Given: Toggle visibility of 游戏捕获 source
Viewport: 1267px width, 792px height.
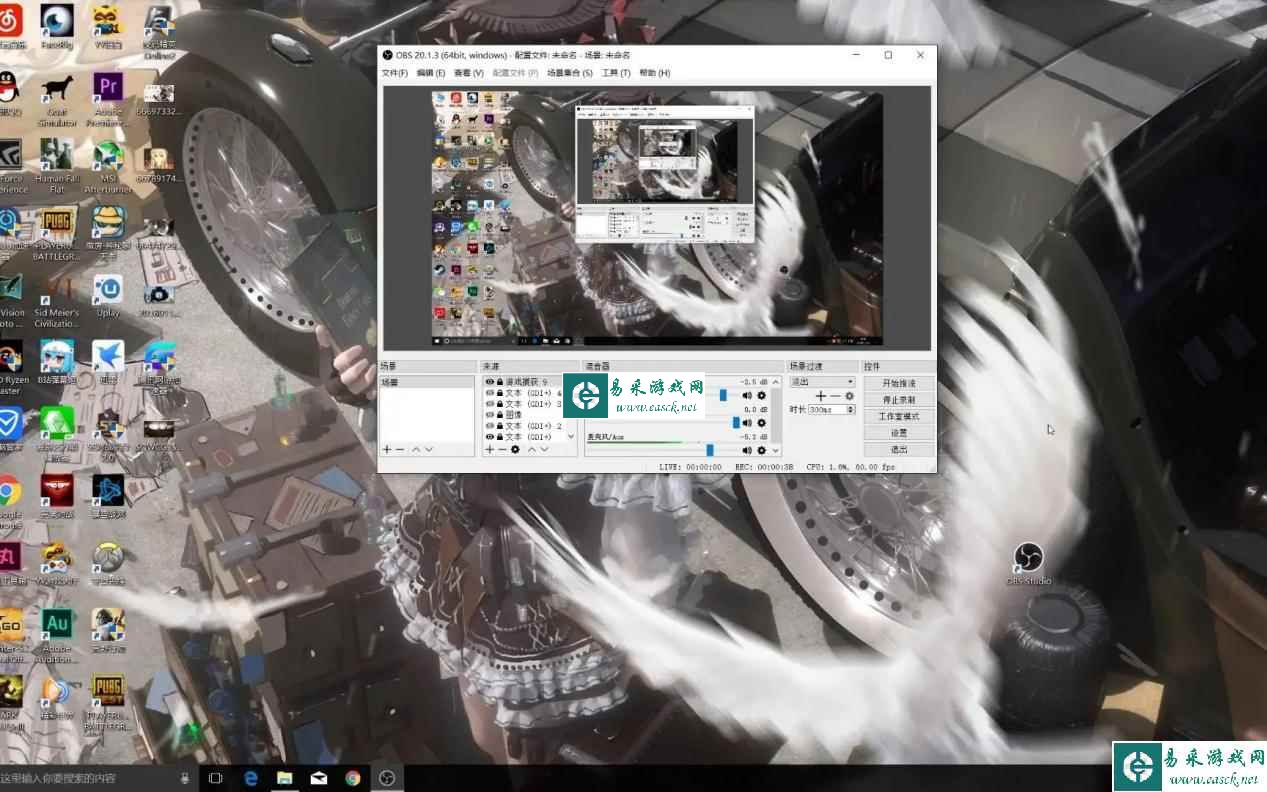Looking at the screenshot, I should coord(489,382).
